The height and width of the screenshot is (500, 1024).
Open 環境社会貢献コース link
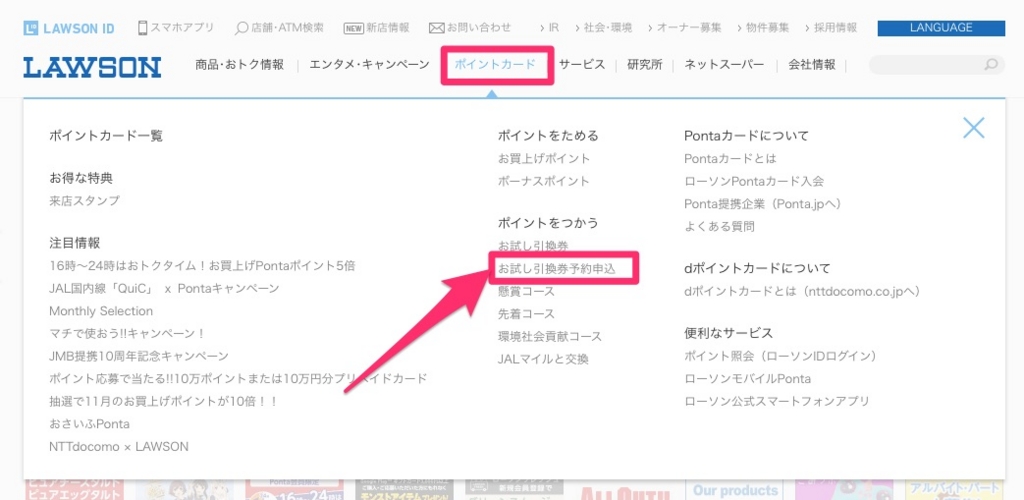(550, 336)
